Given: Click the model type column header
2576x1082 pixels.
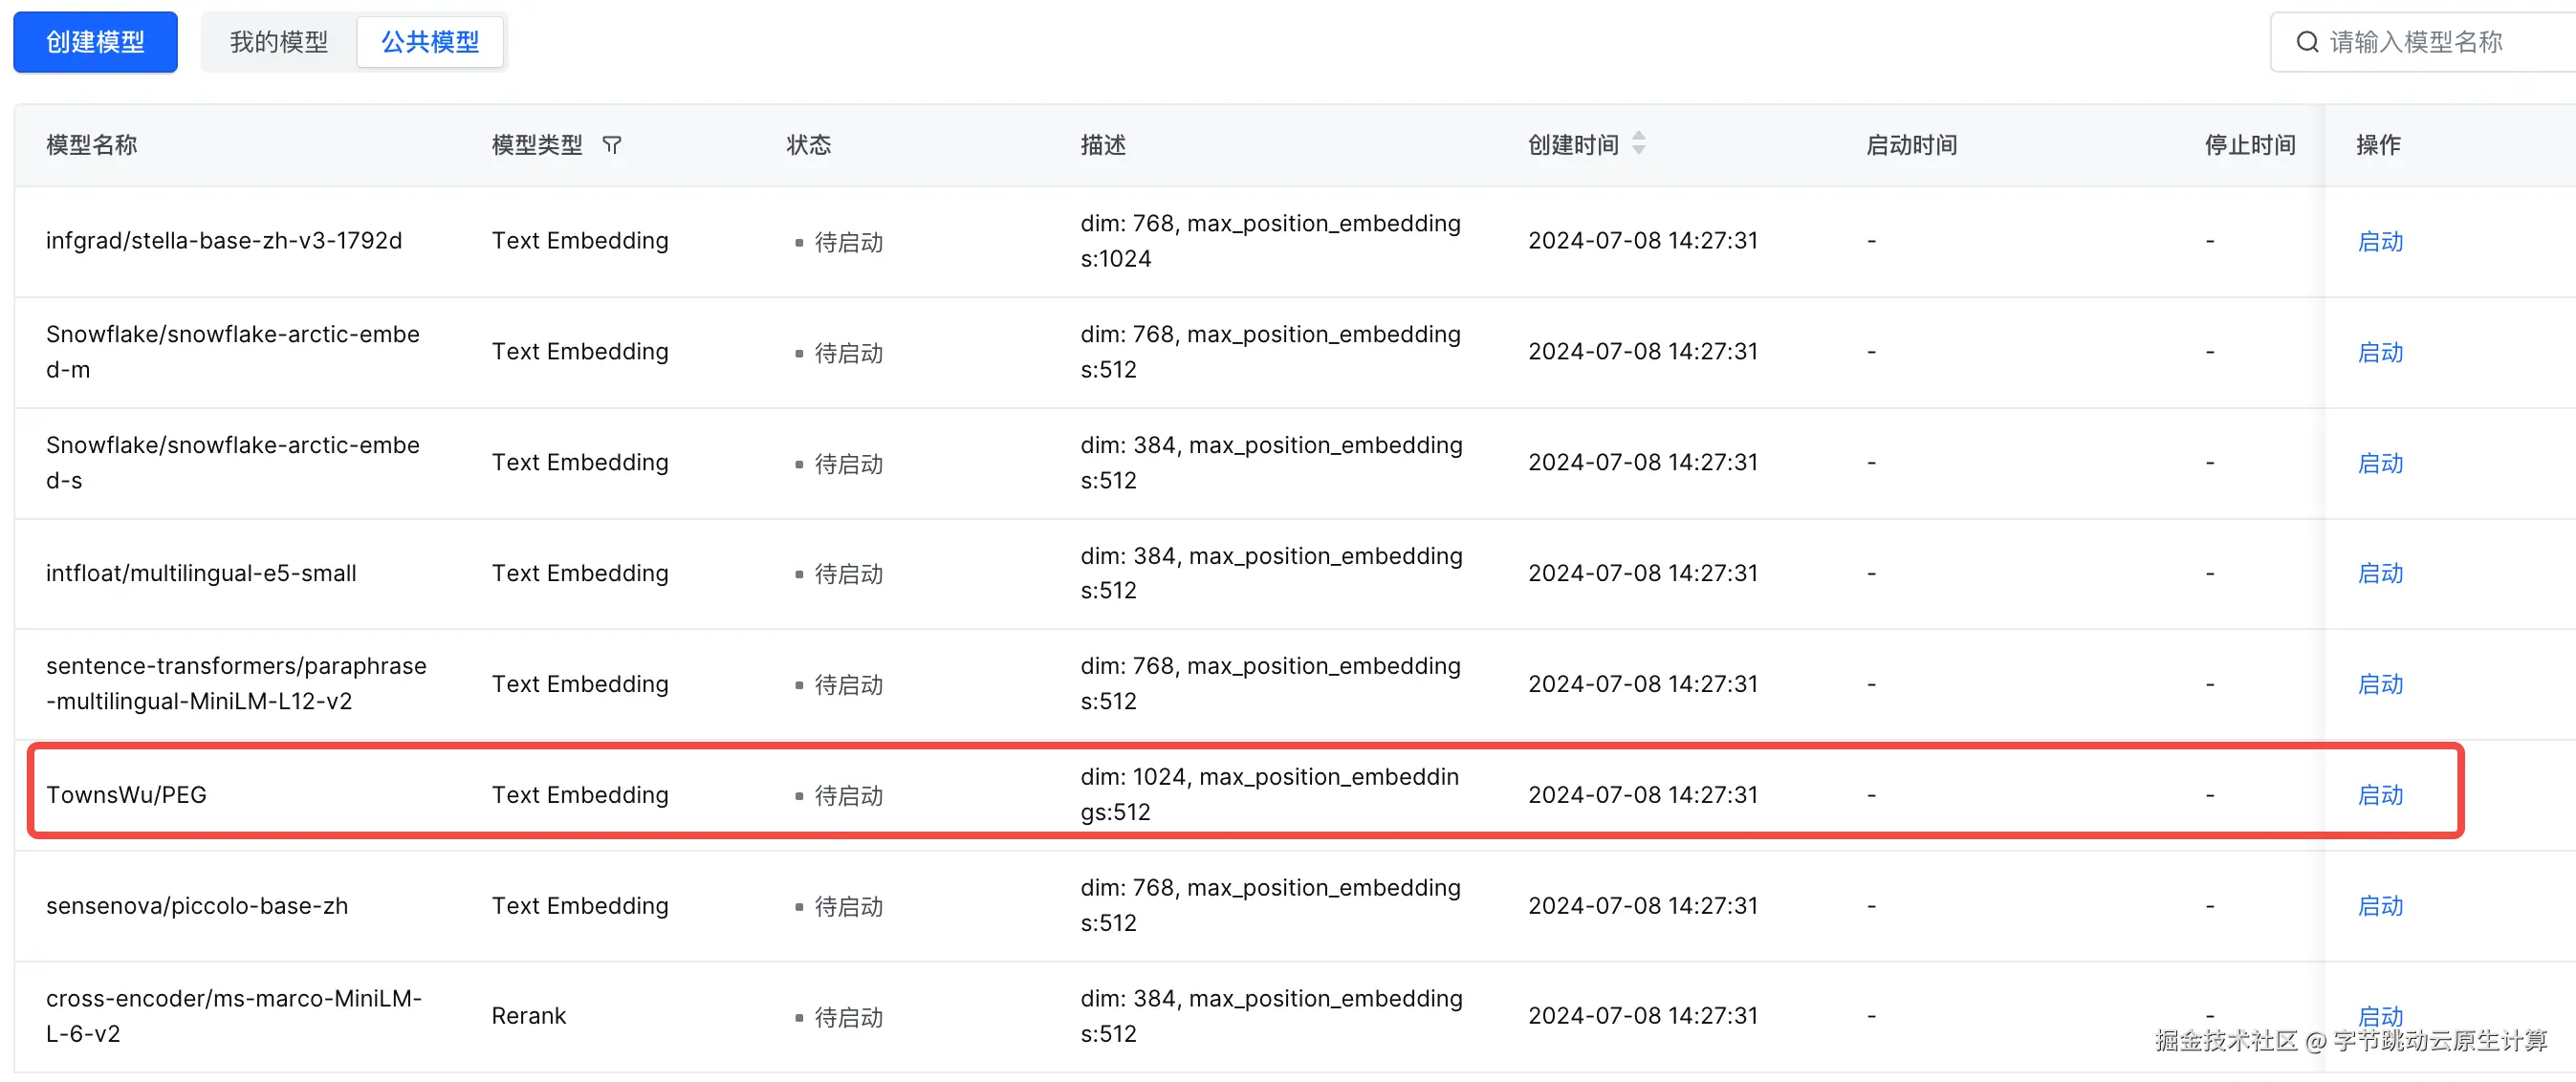Looking at the screenshot, I should coord(537,145).
